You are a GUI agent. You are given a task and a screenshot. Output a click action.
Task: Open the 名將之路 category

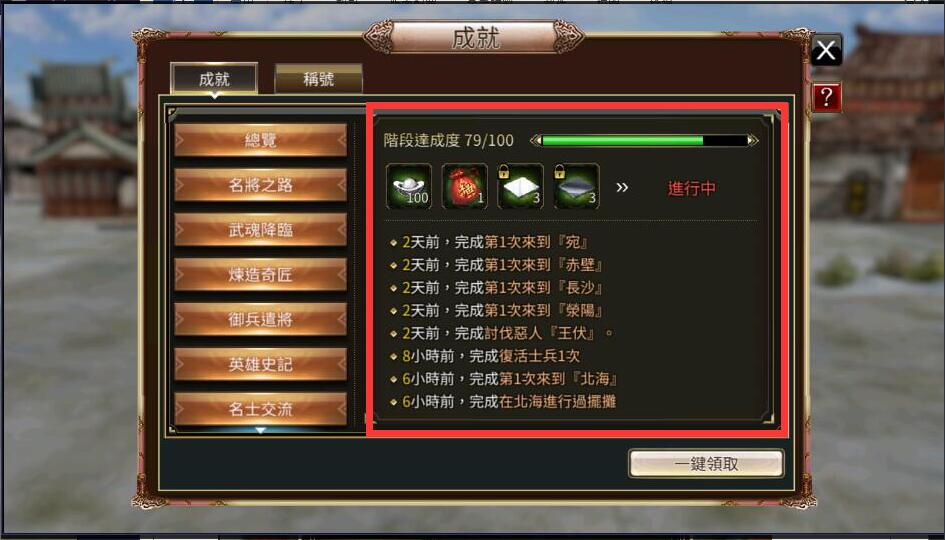pyautogui.click(x=260, y=185)
